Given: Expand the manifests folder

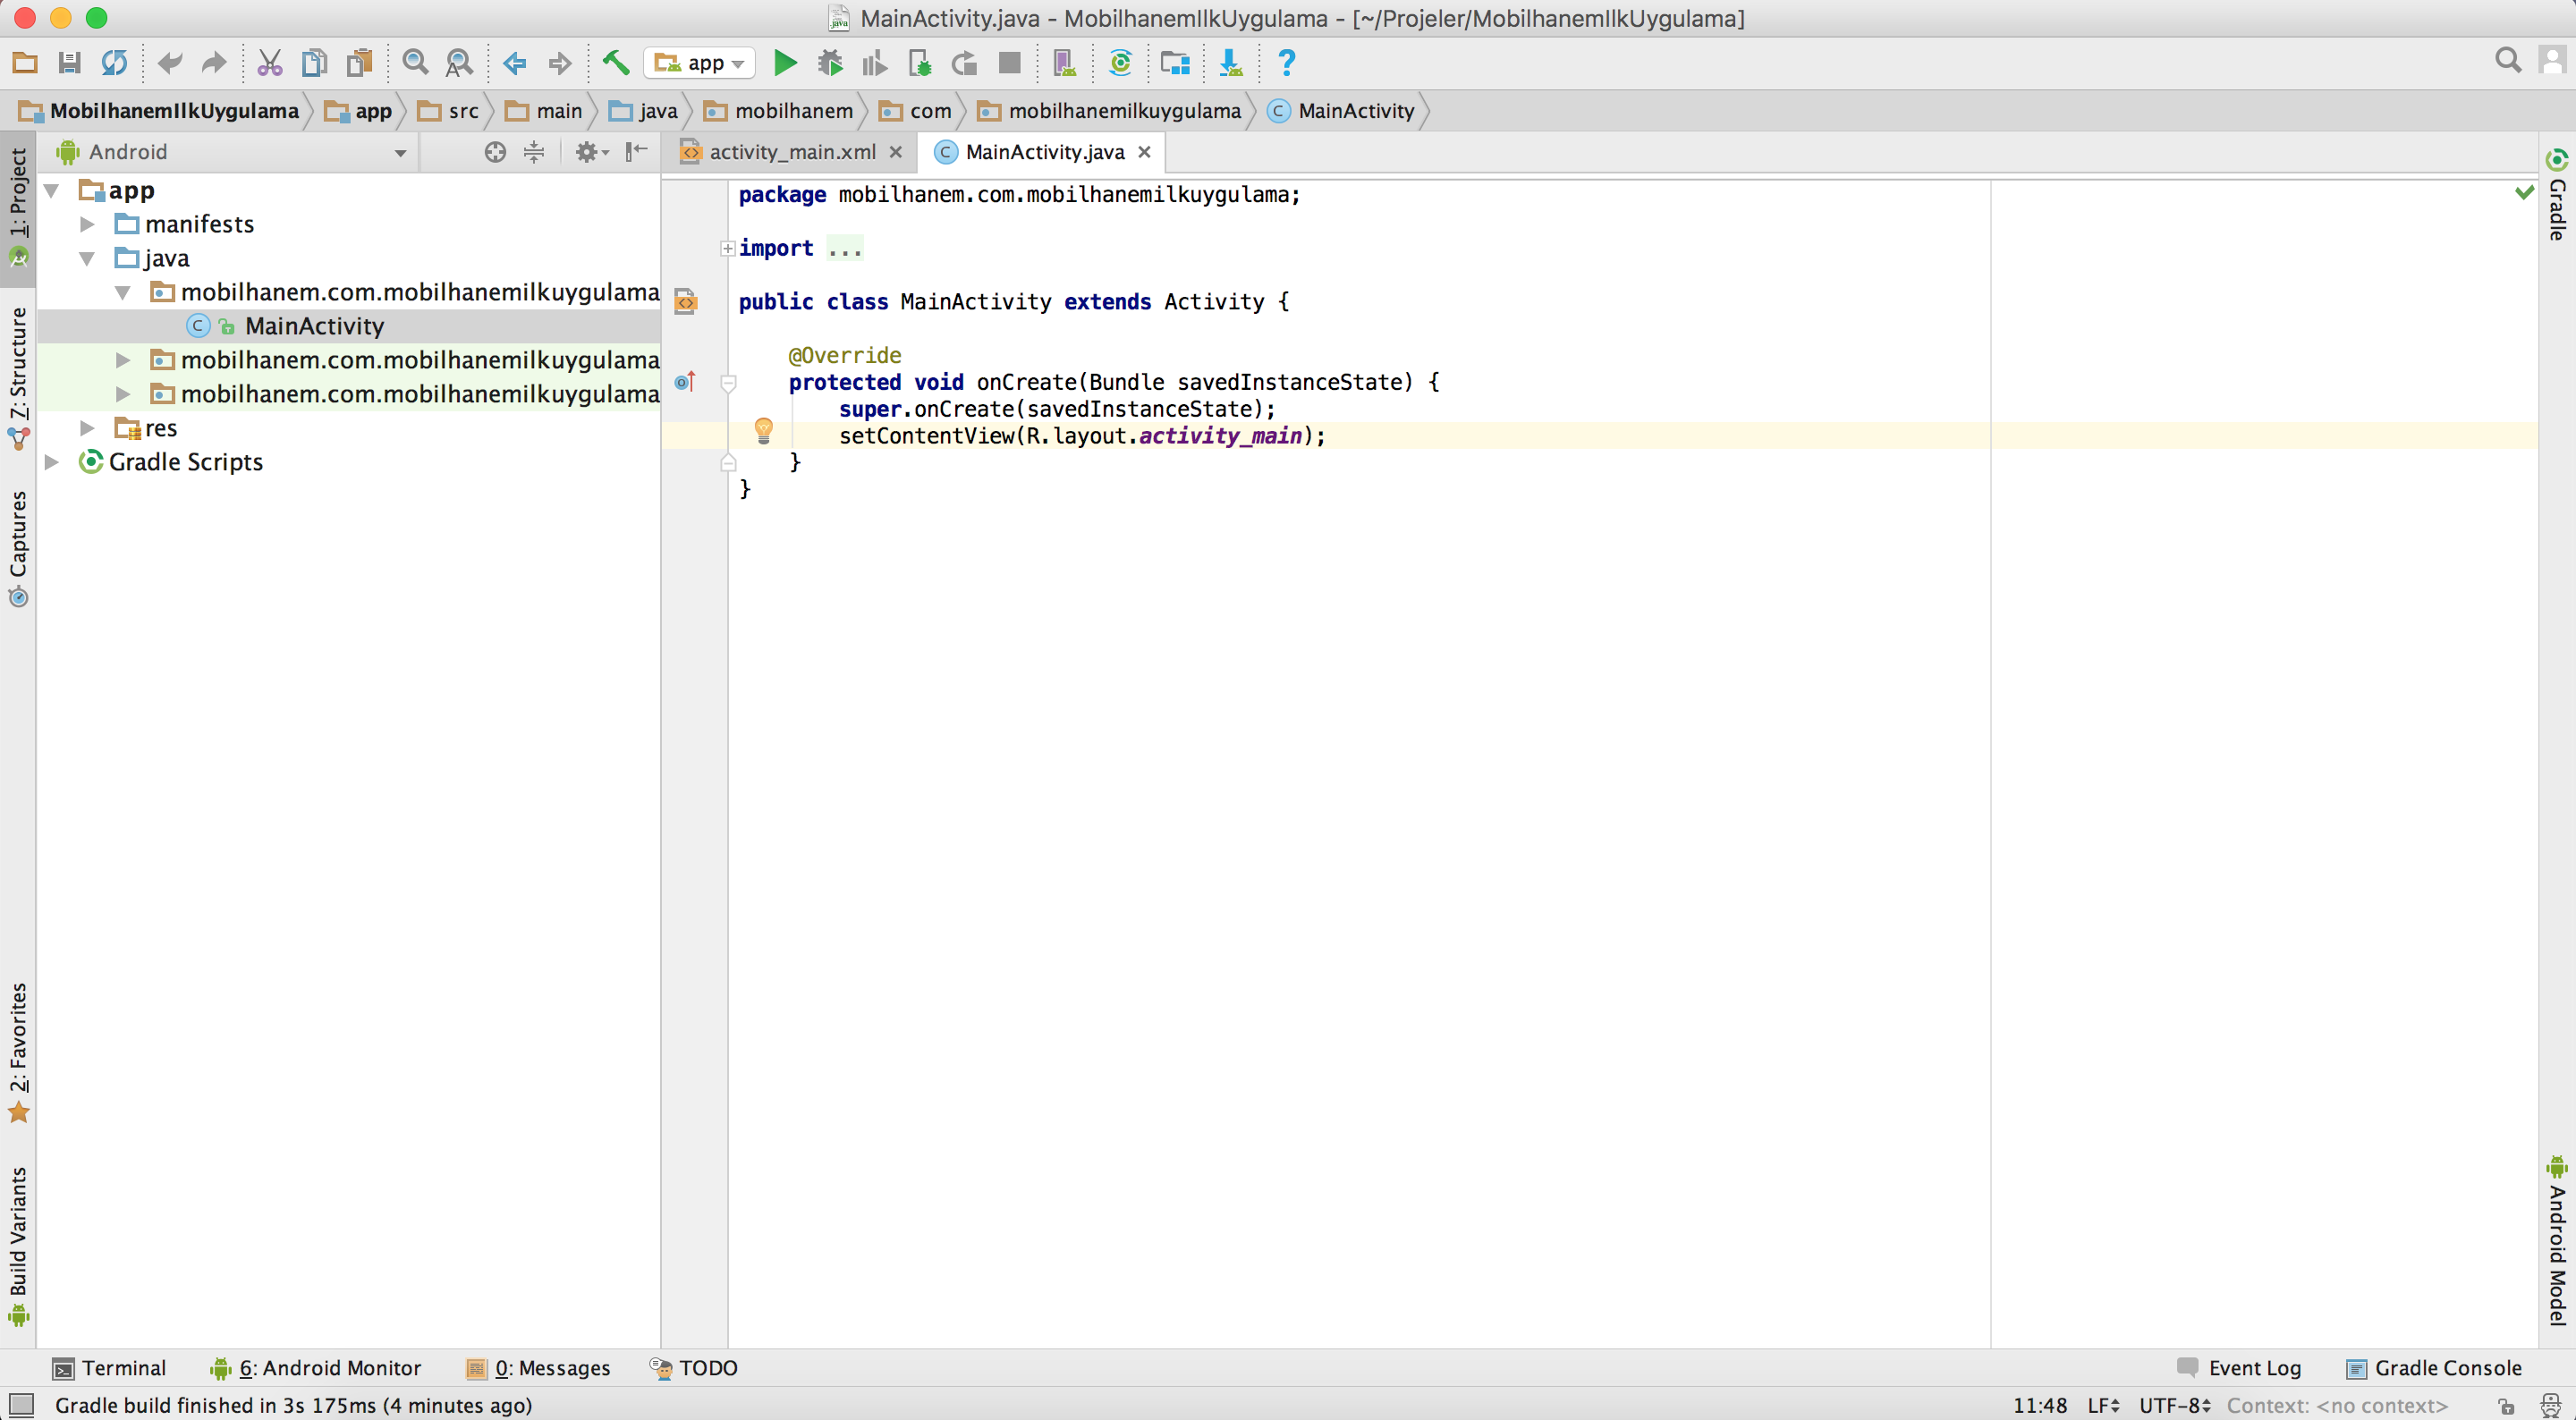Looking at the screenshot, I should (87, 224).
